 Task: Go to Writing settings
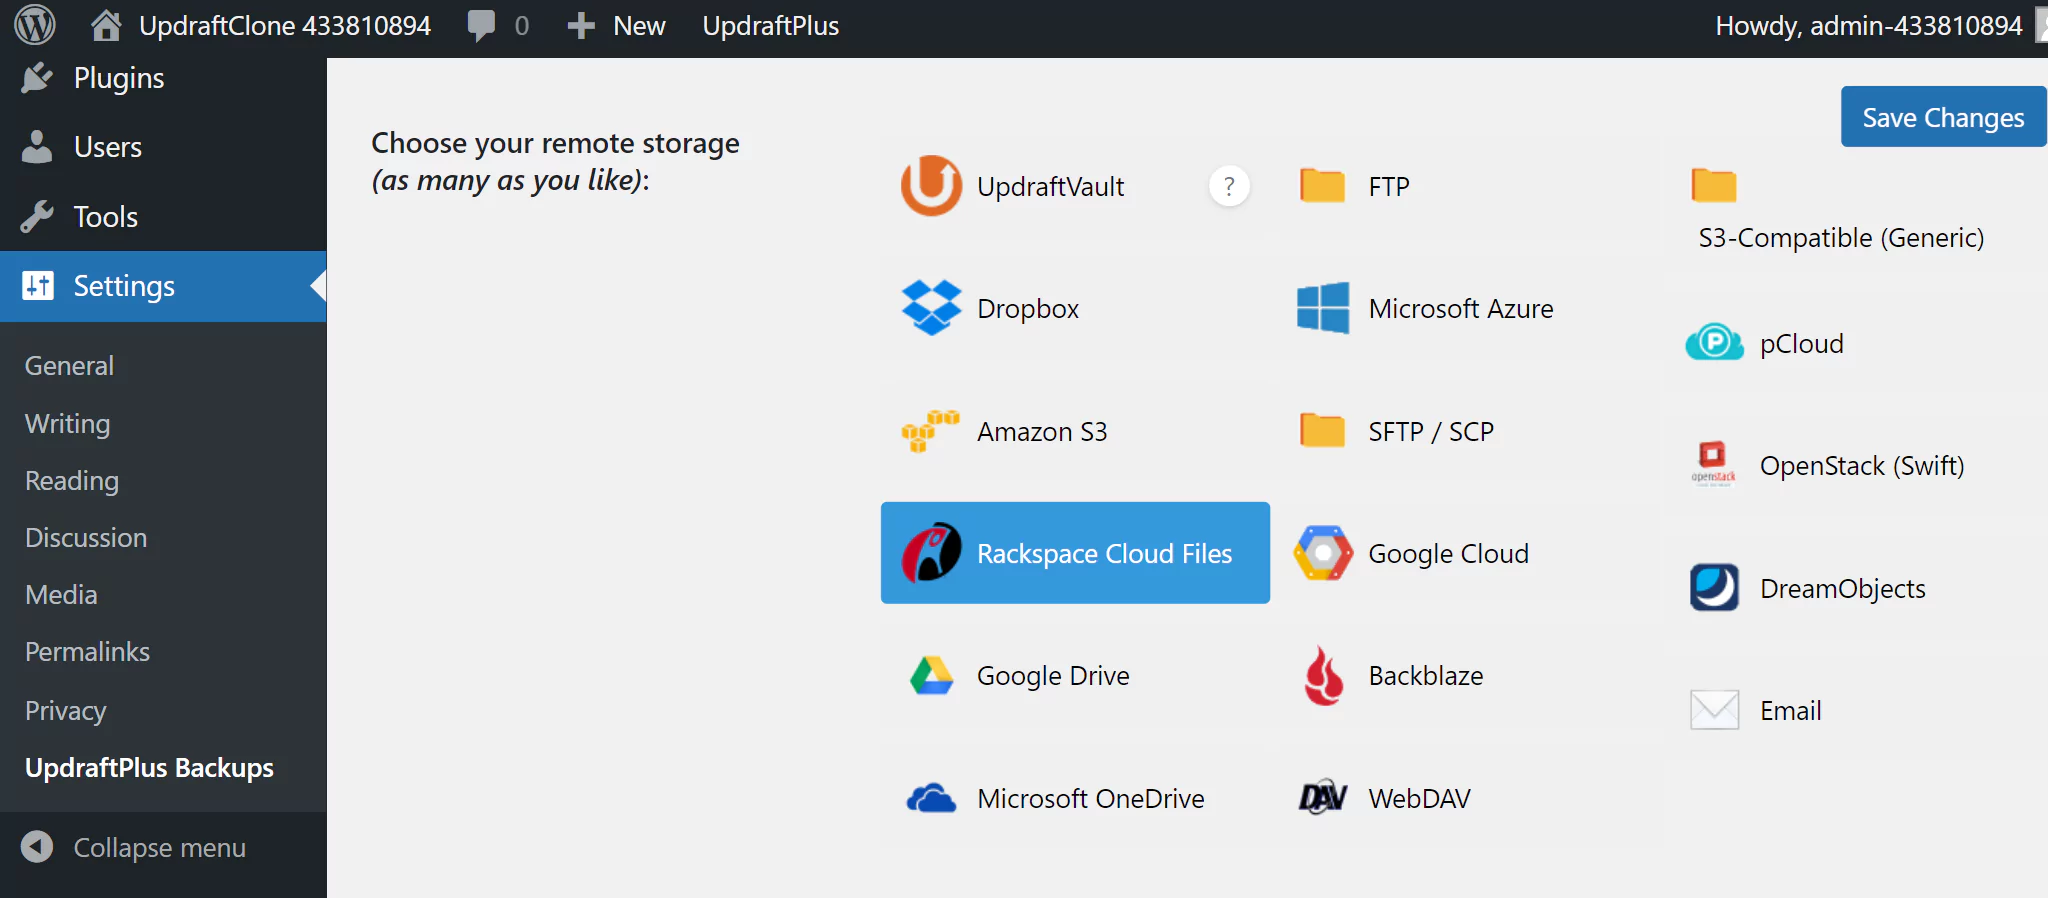coord(67,424)
